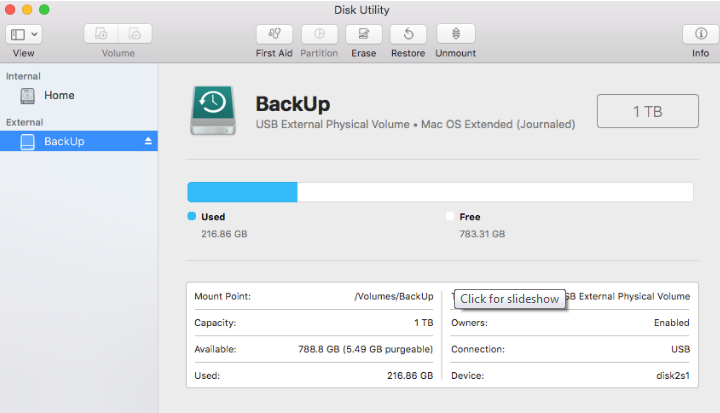Click the '216.86 GB' under Used legend
This screenshot has height=413, width=720.
[224, 234]
